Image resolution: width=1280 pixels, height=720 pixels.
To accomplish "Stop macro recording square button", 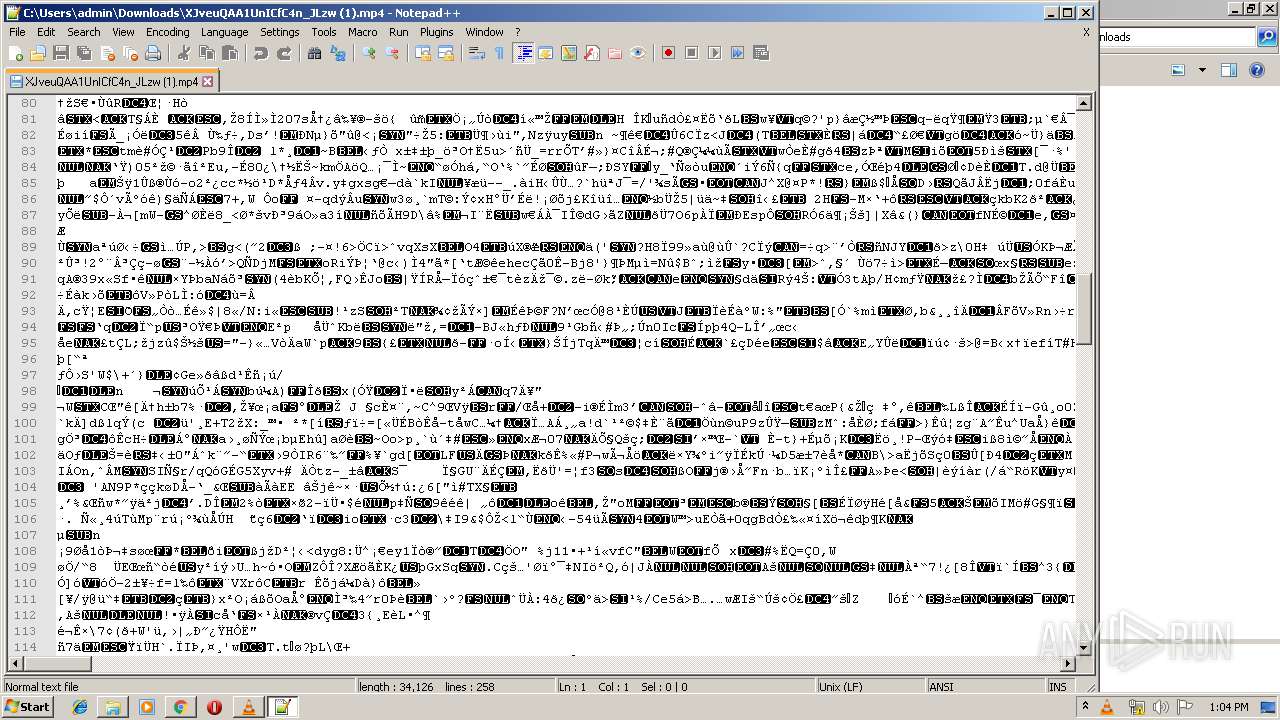I will tap(692, 53).
